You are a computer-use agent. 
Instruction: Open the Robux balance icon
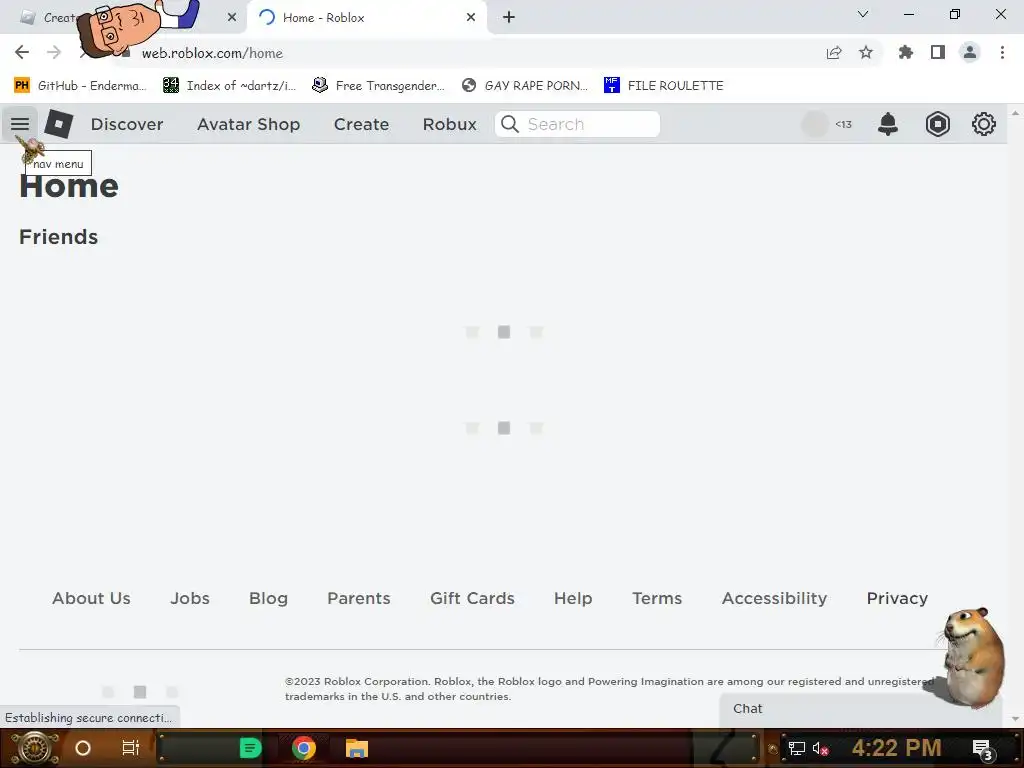[x=937, y=123]
